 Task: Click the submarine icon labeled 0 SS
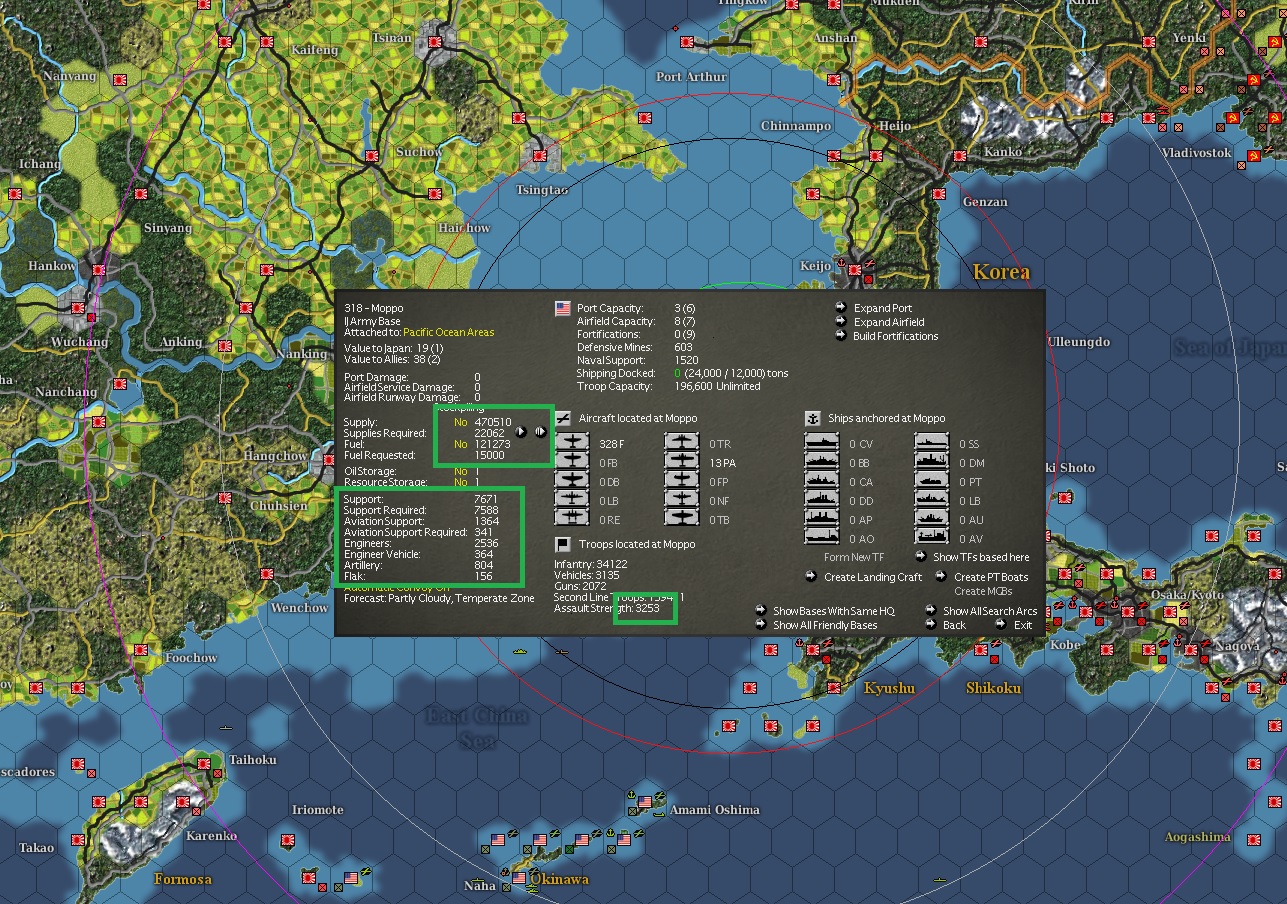(x=932, y=443)
